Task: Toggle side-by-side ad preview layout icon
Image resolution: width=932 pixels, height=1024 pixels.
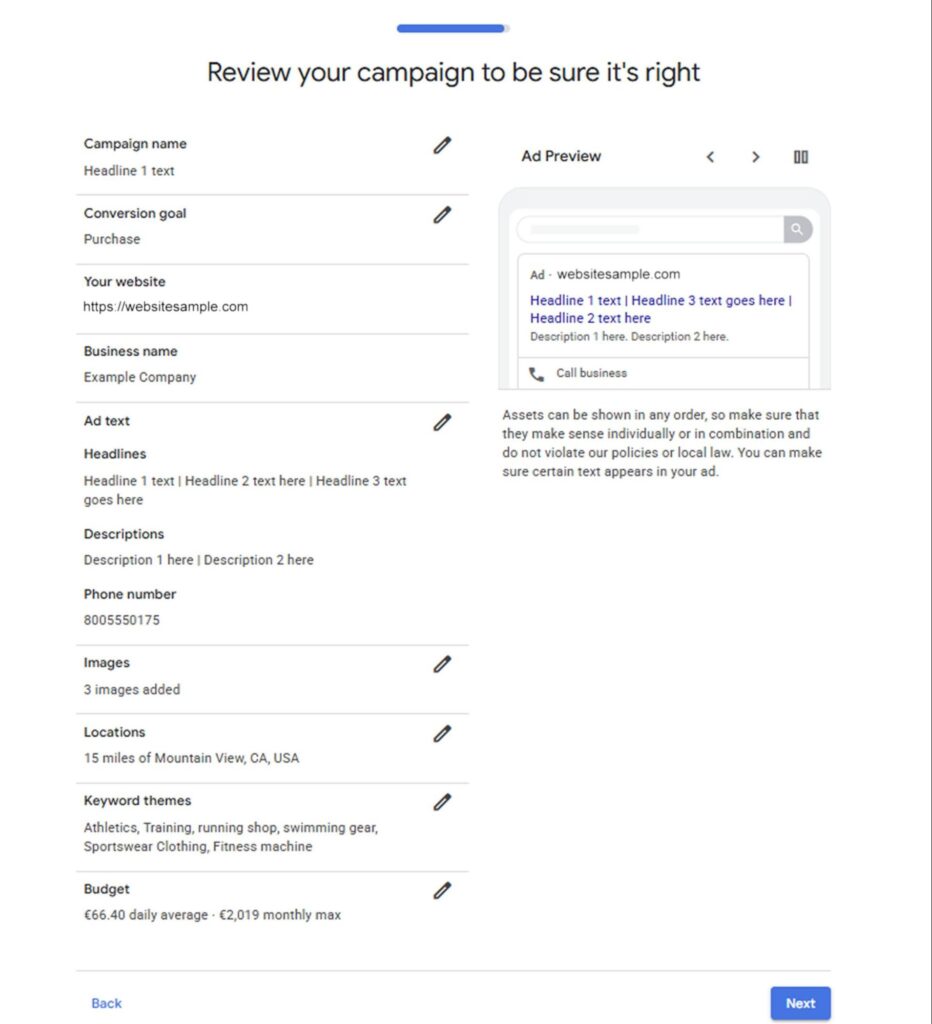Action: 801,157
